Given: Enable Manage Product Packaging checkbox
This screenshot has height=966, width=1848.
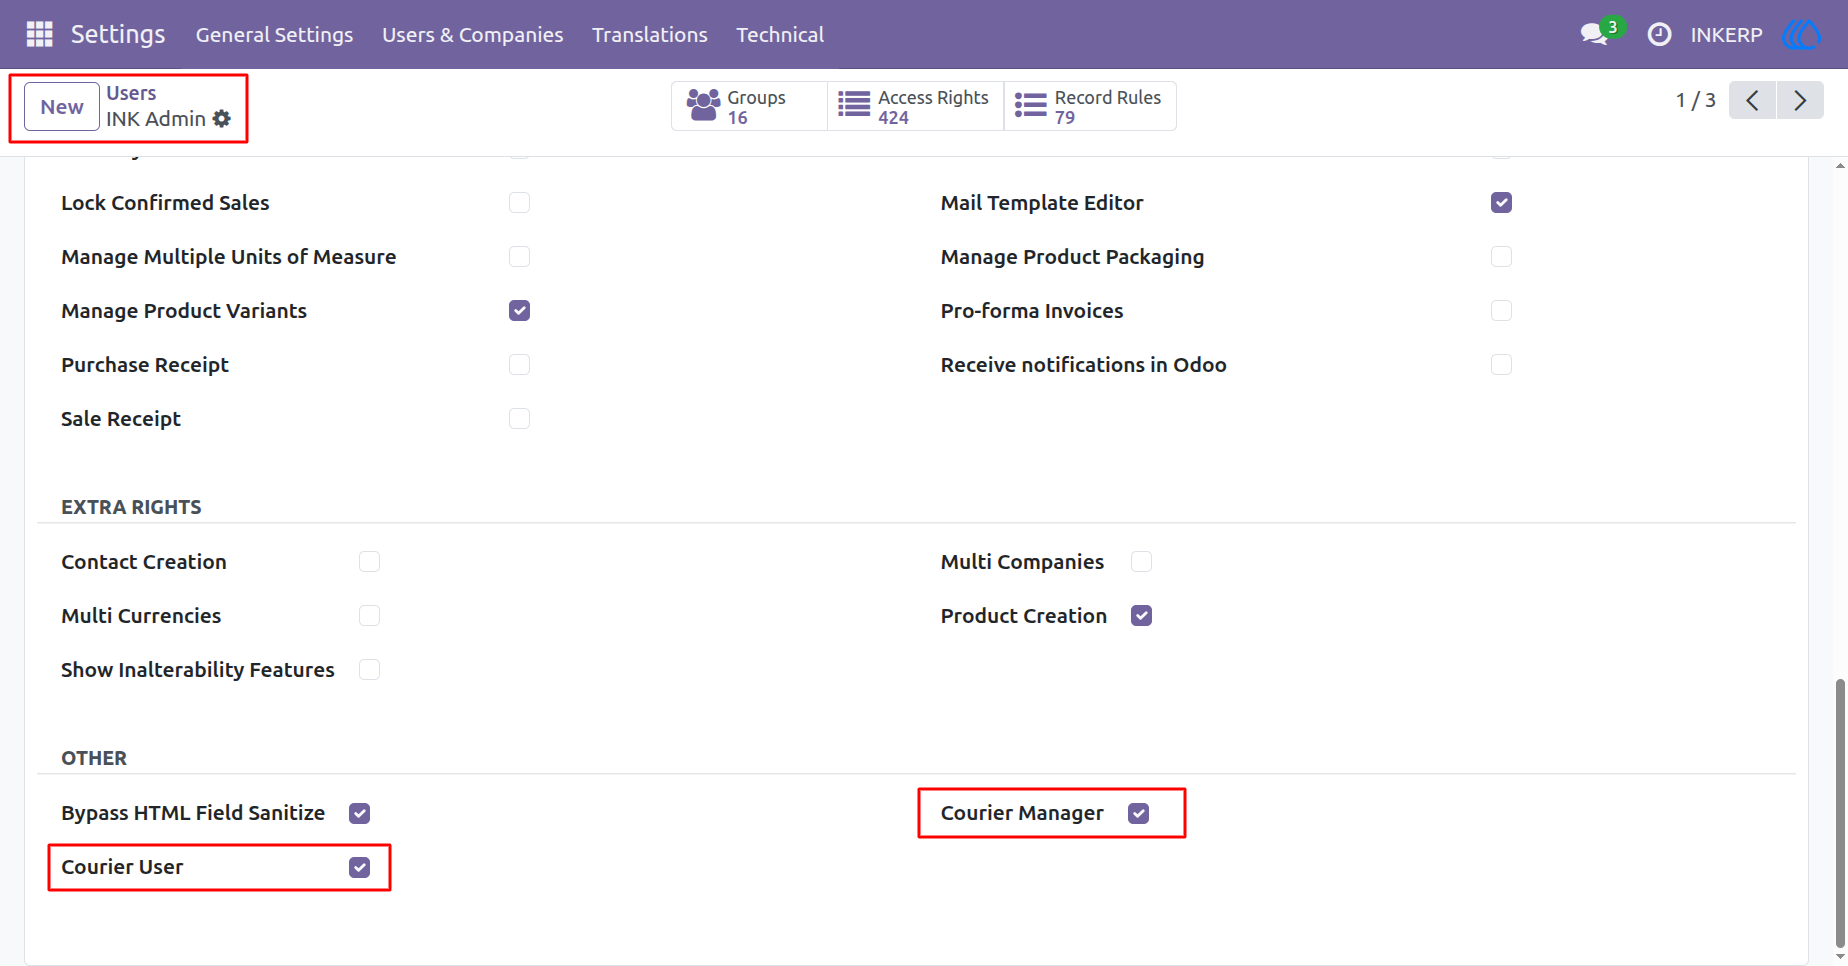Looking at the screenshot, I should [x=1501, y=257].
